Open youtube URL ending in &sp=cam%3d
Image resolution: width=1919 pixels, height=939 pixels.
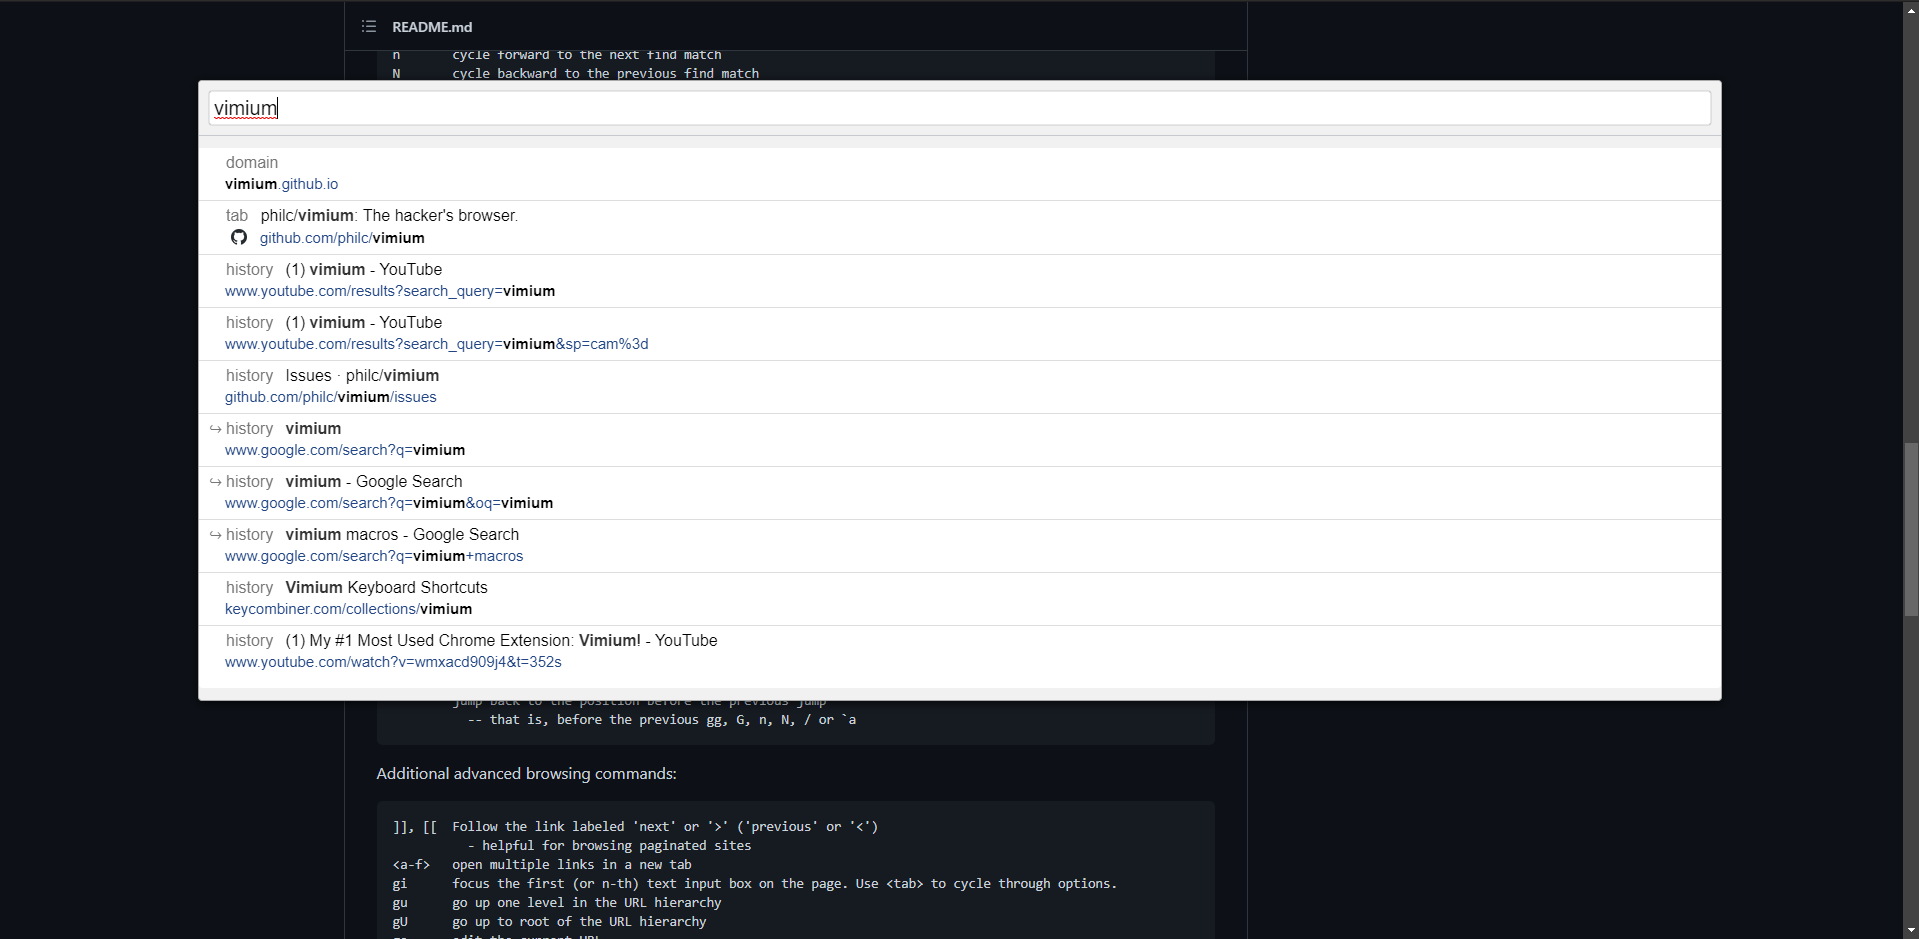[437, 344]
